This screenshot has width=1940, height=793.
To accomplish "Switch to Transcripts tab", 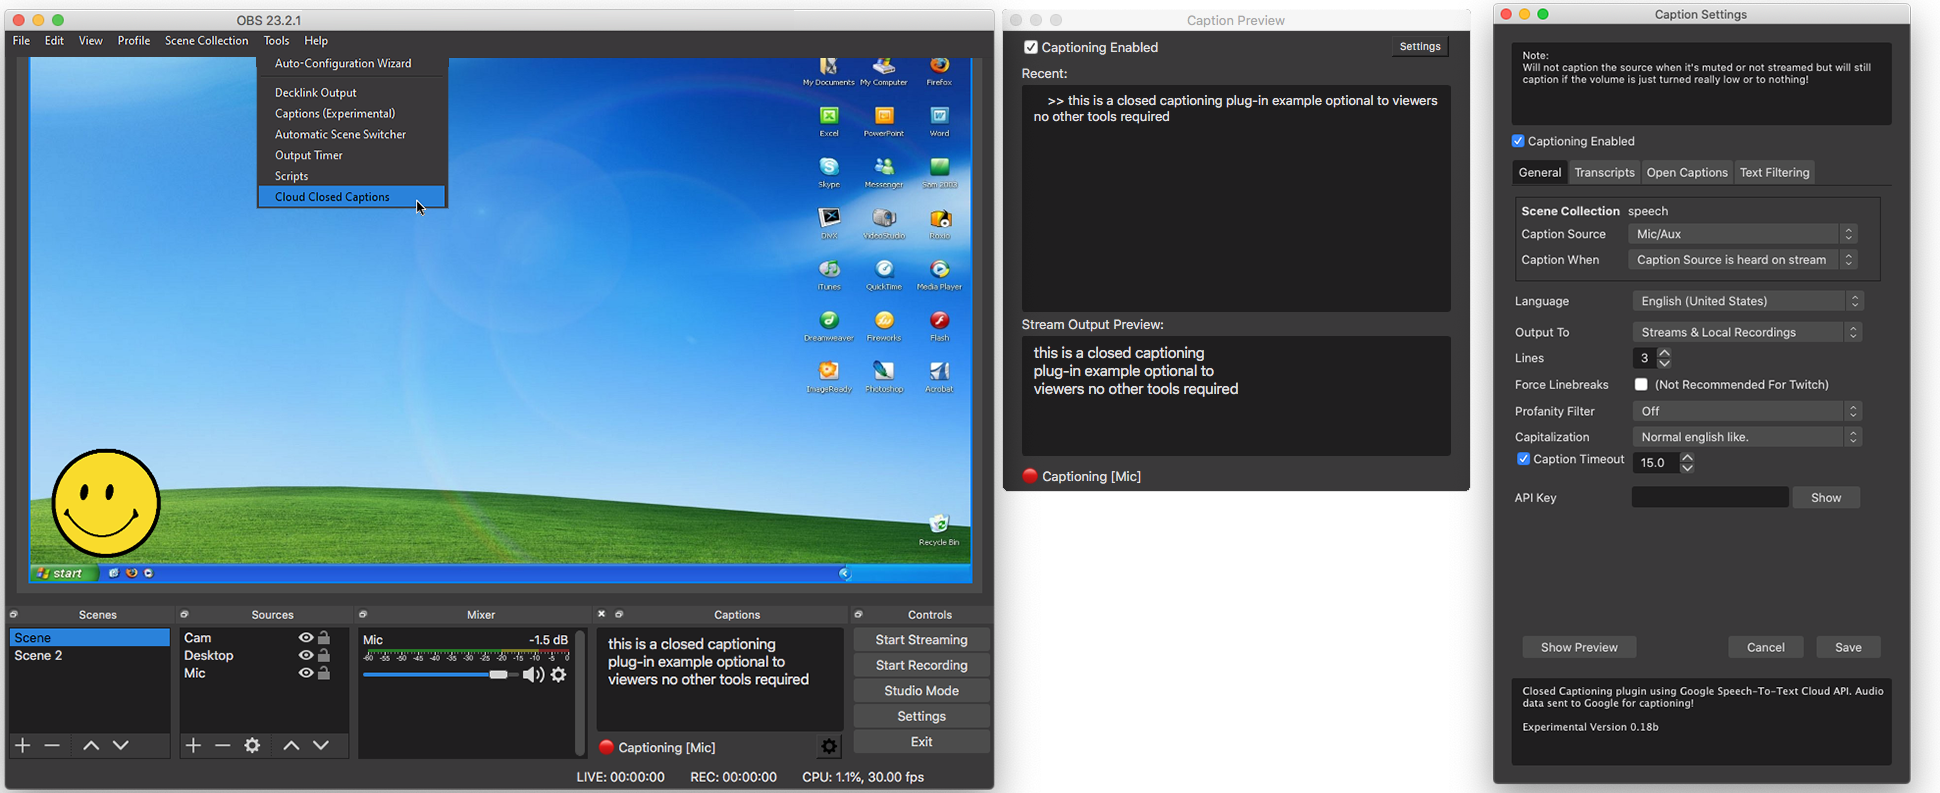I will coord(1604,172).
